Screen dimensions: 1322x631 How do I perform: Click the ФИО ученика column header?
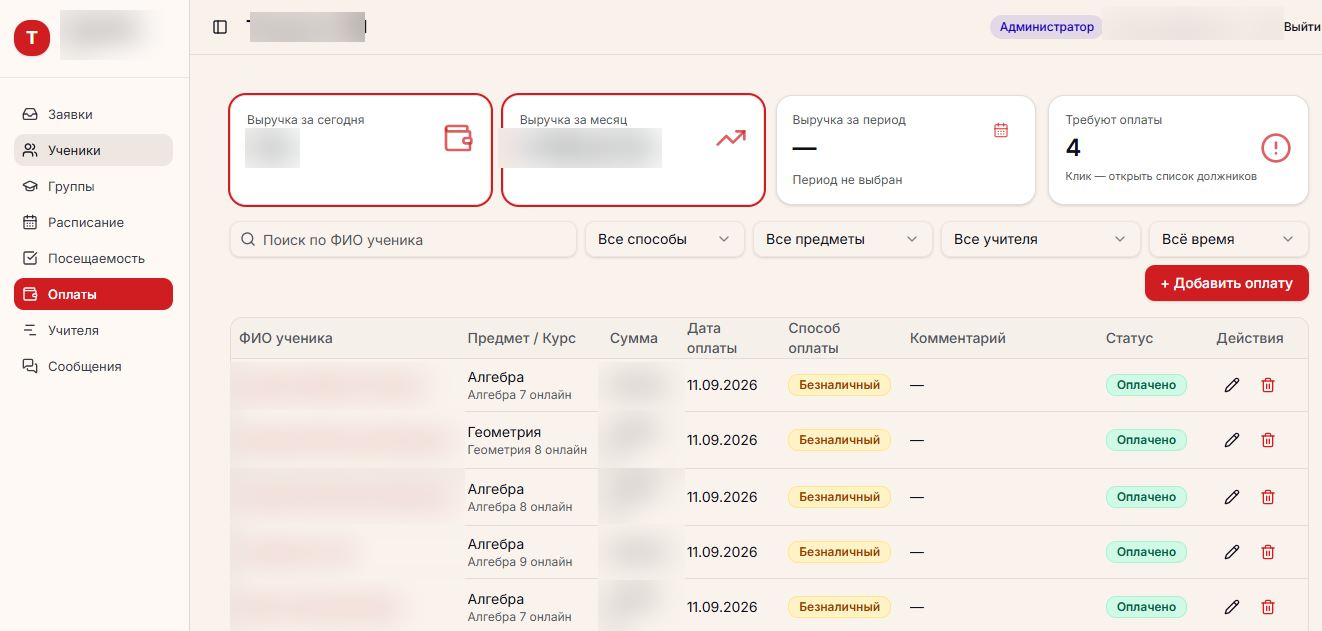coord(286,338)
